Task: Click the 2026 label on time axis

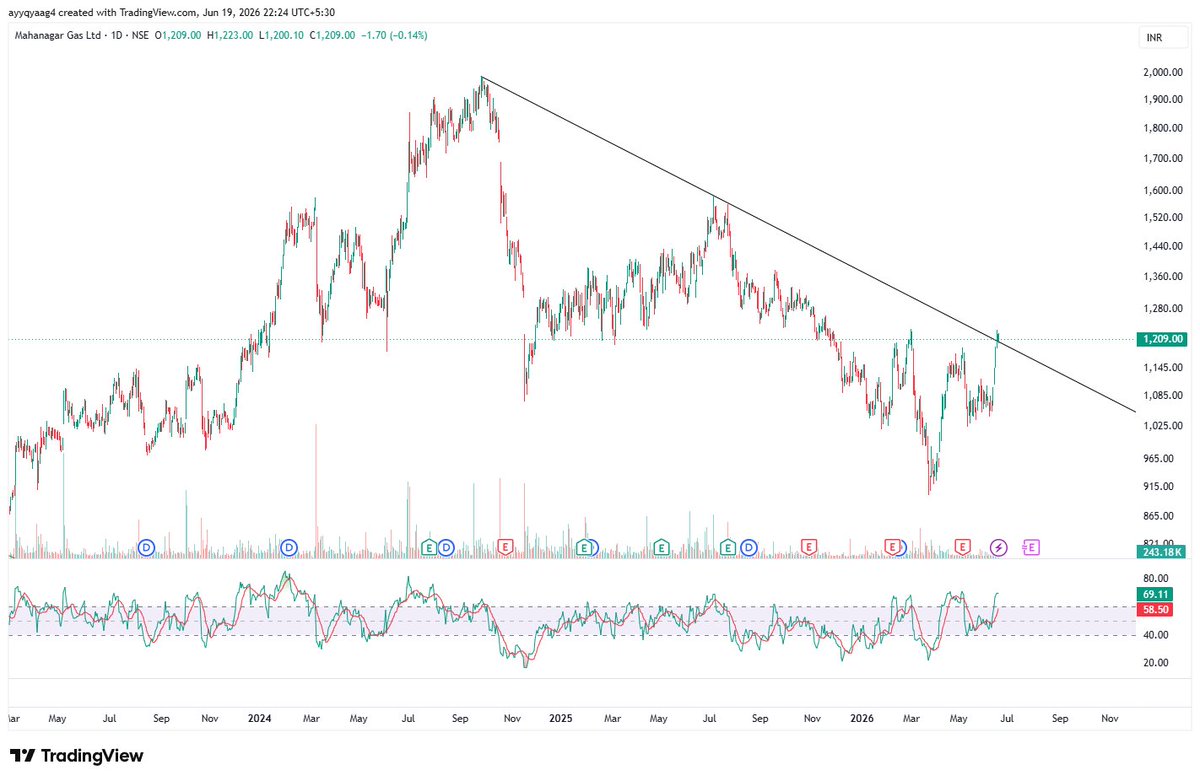Action: [860, 718]
